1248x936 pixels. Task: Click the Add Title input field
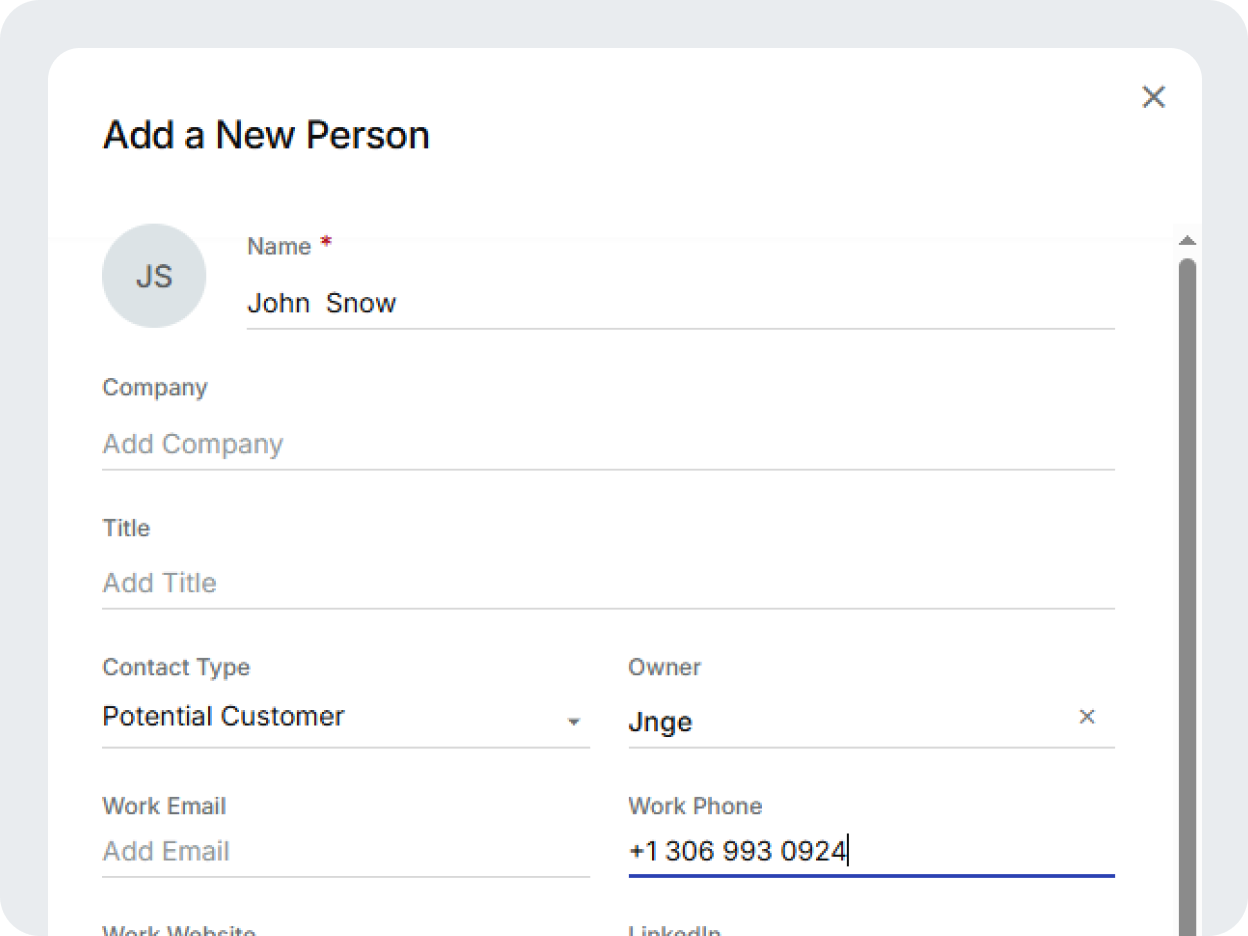tap(608, 583)
